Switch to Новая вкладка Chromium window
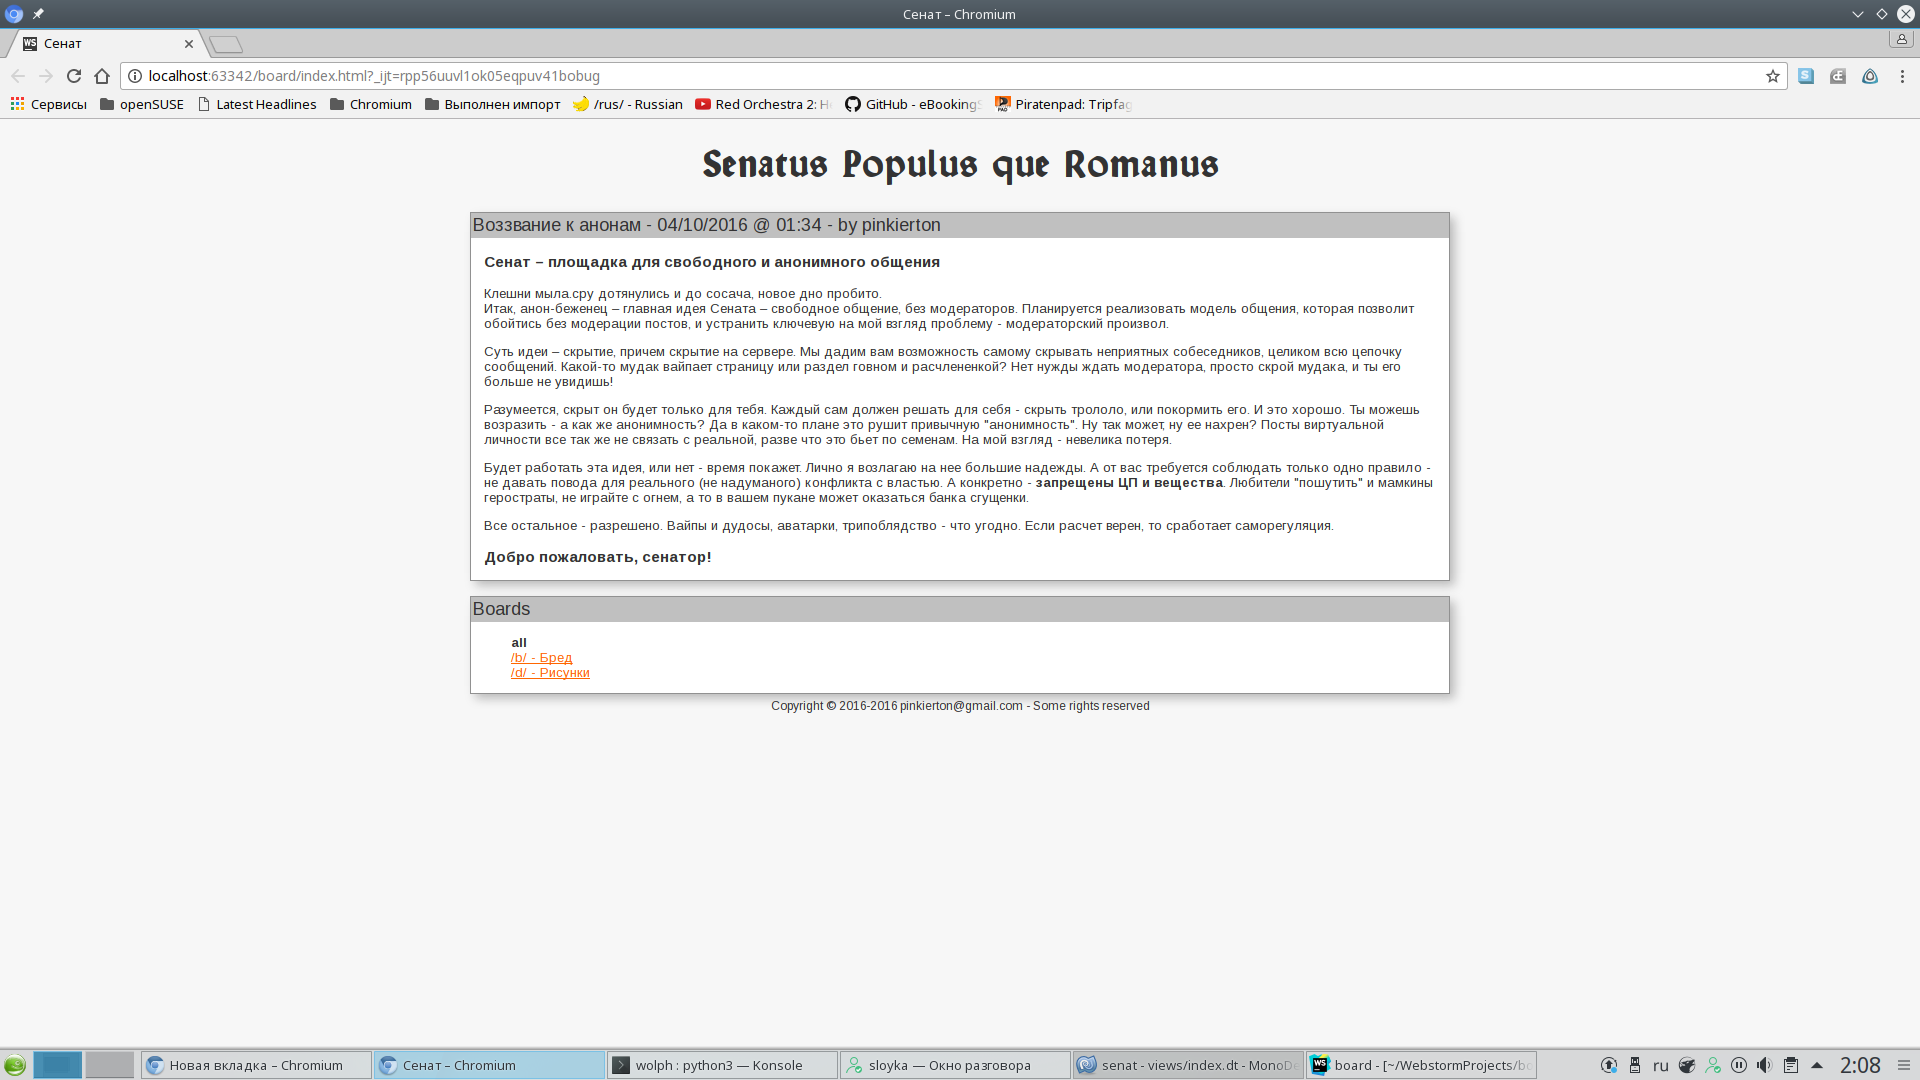Screen dimensions: 1920x1080 click(x=256, y=1065)
